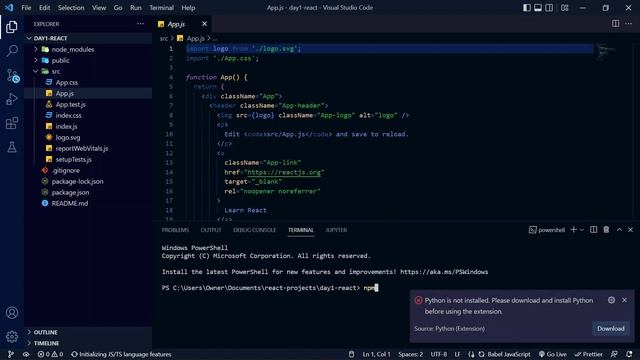Open notification gear settings icon
This screenshot has height=360, width=640.
(x=611, y=300)
